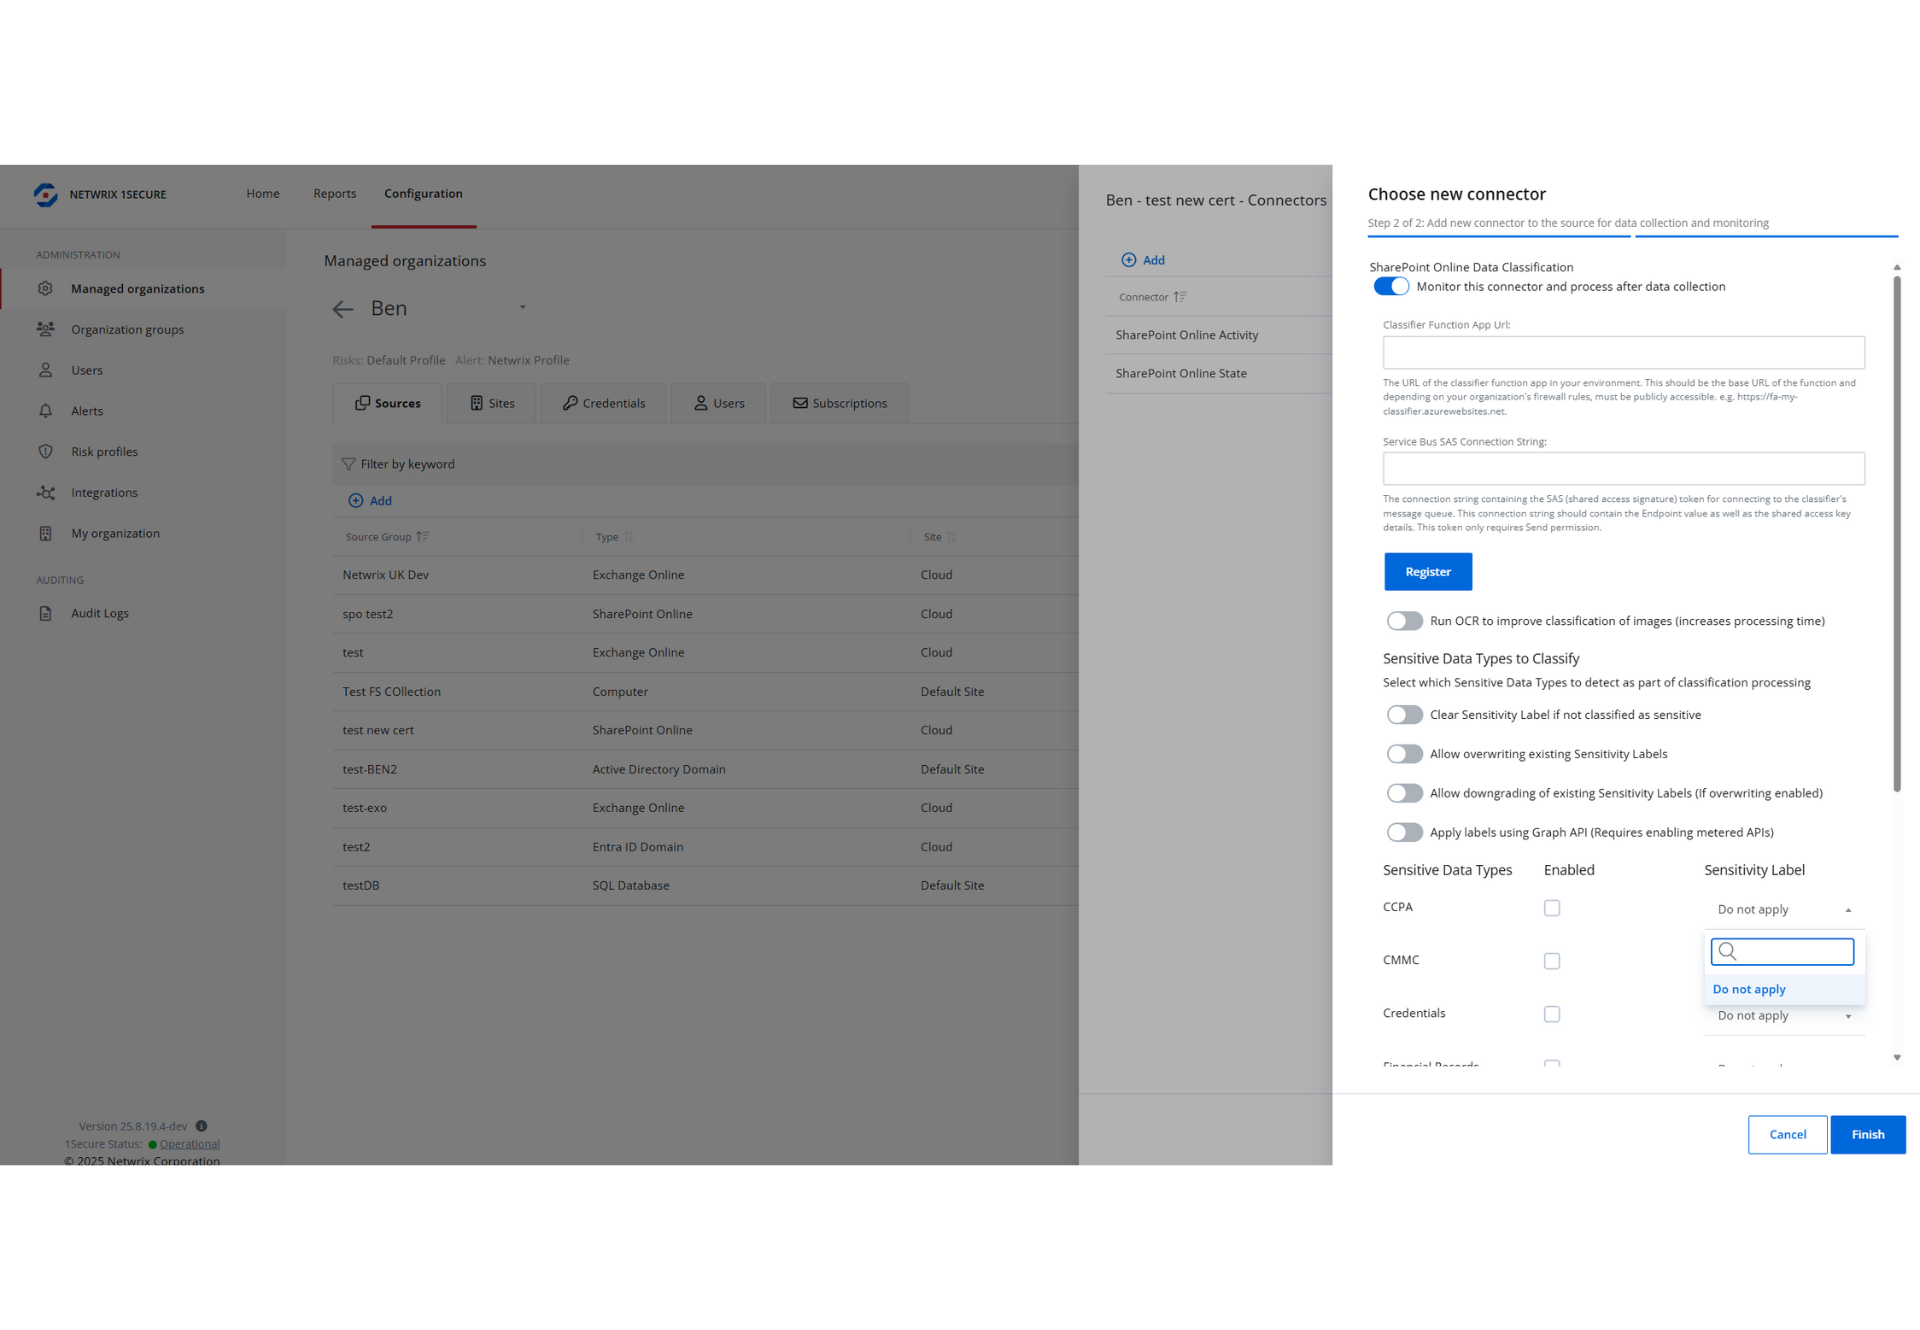Viewport: 1920px width, 1330px height.
Task: Enable Run OCR for images toggle
Action: pyautogui.click(x=1404, y=621)
